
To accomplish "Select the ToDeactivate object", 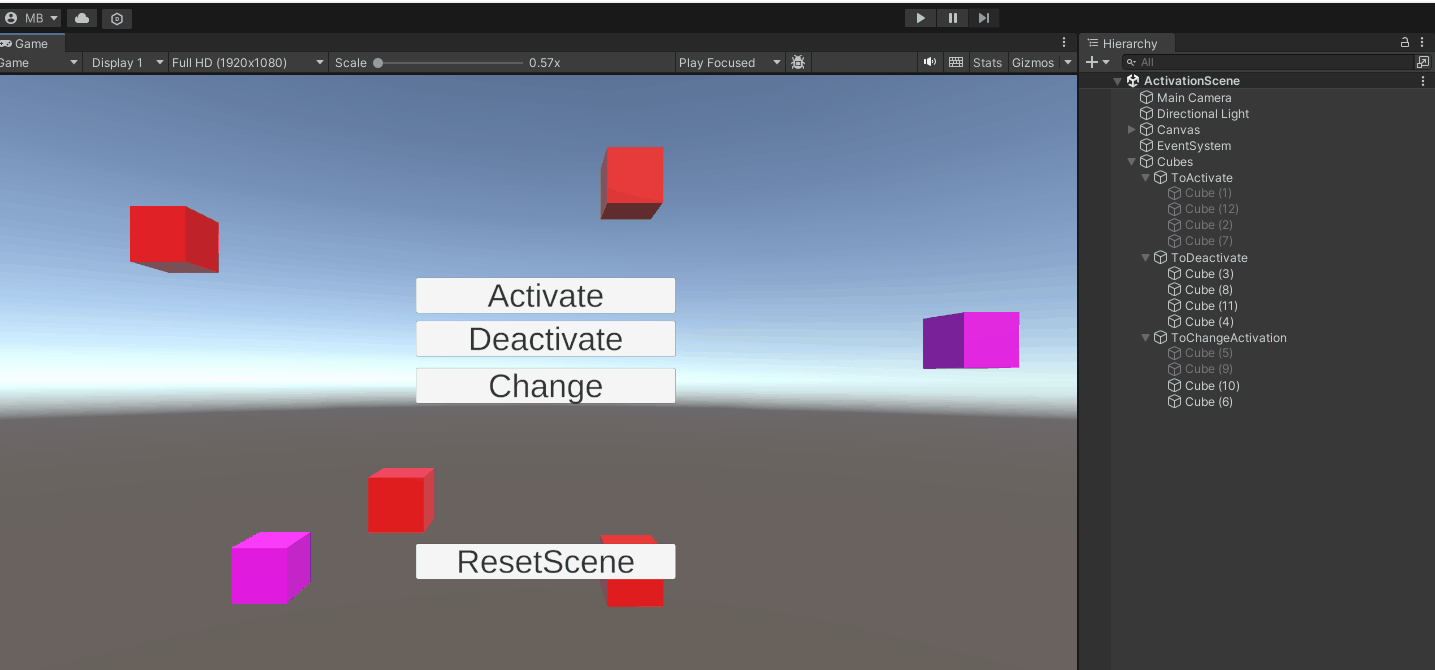I will [x=1209, y=258].
